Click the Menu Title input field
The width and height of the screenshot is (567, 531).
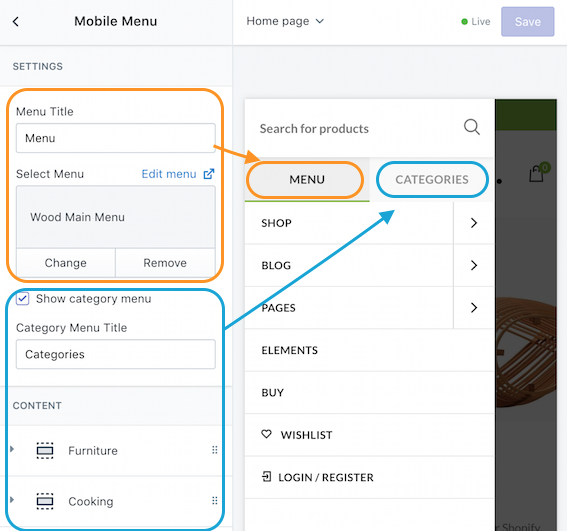click(116, 138)
